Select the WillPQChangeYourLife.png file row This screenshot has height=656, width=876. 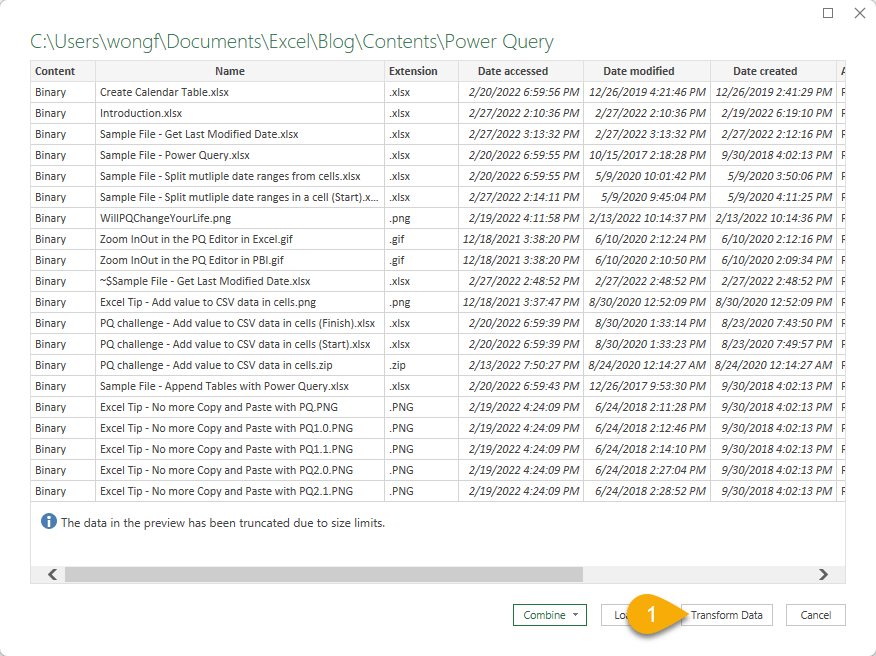click(x=166, y=218)
